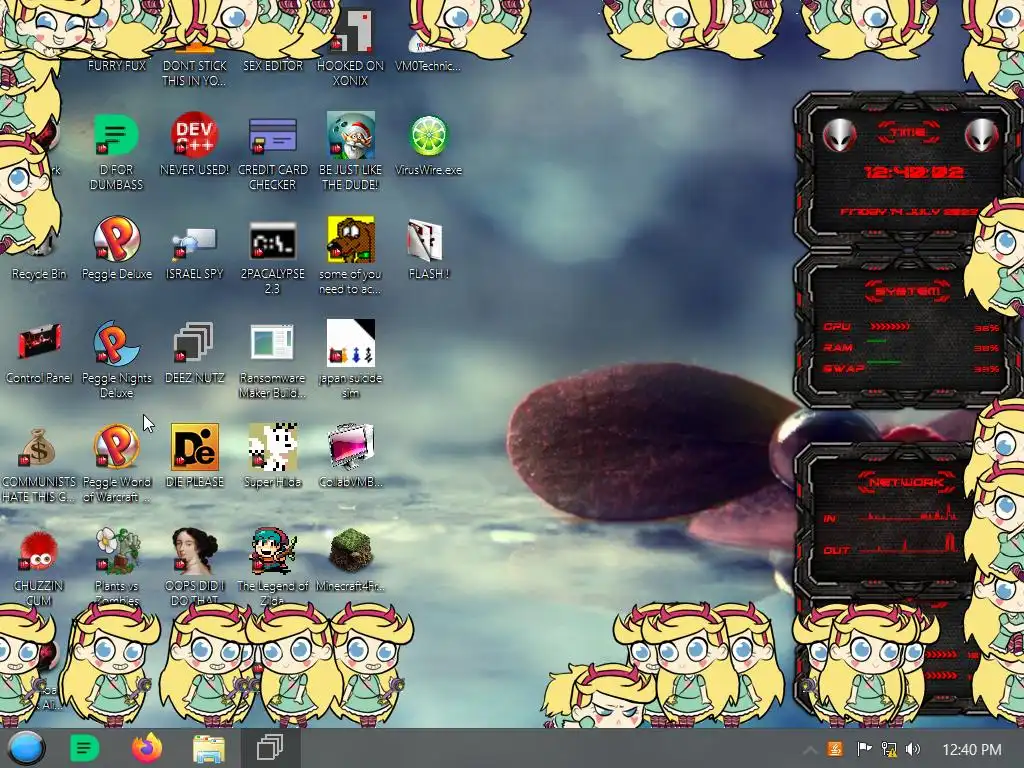1024x768 pixels.
Task: Click the left alien head widget emblem
Action: coord(839,135)
